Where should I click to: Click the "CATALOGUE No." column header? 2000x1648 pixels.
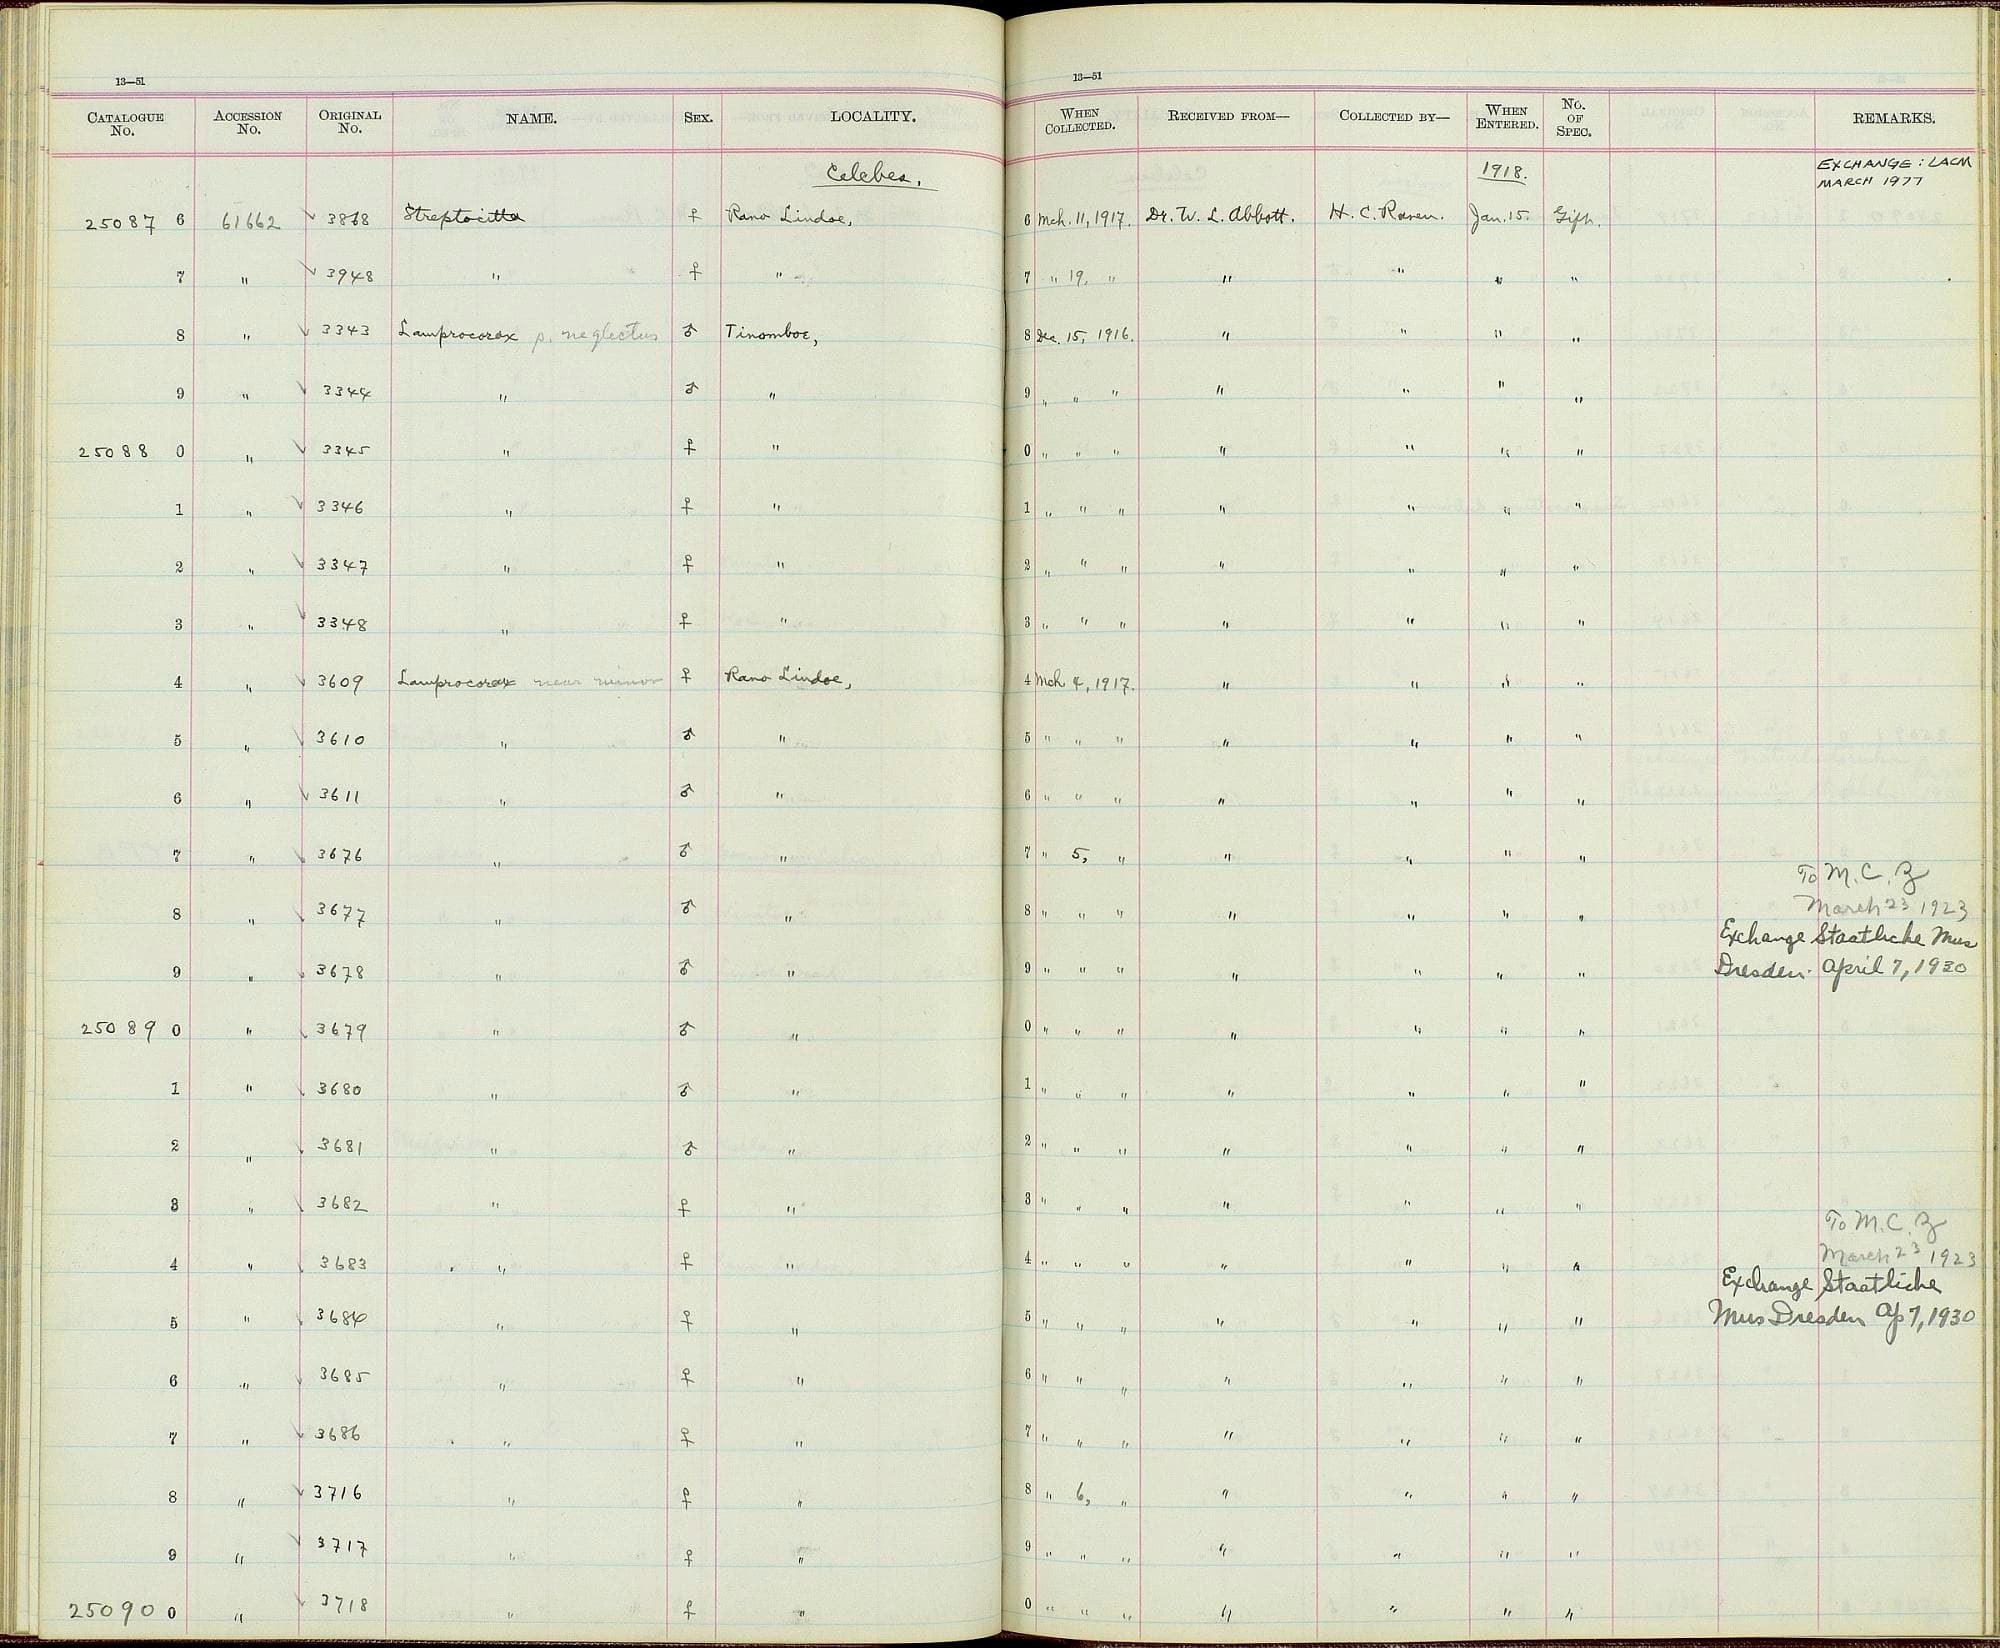pyautogui.click(x=125, y=123)
